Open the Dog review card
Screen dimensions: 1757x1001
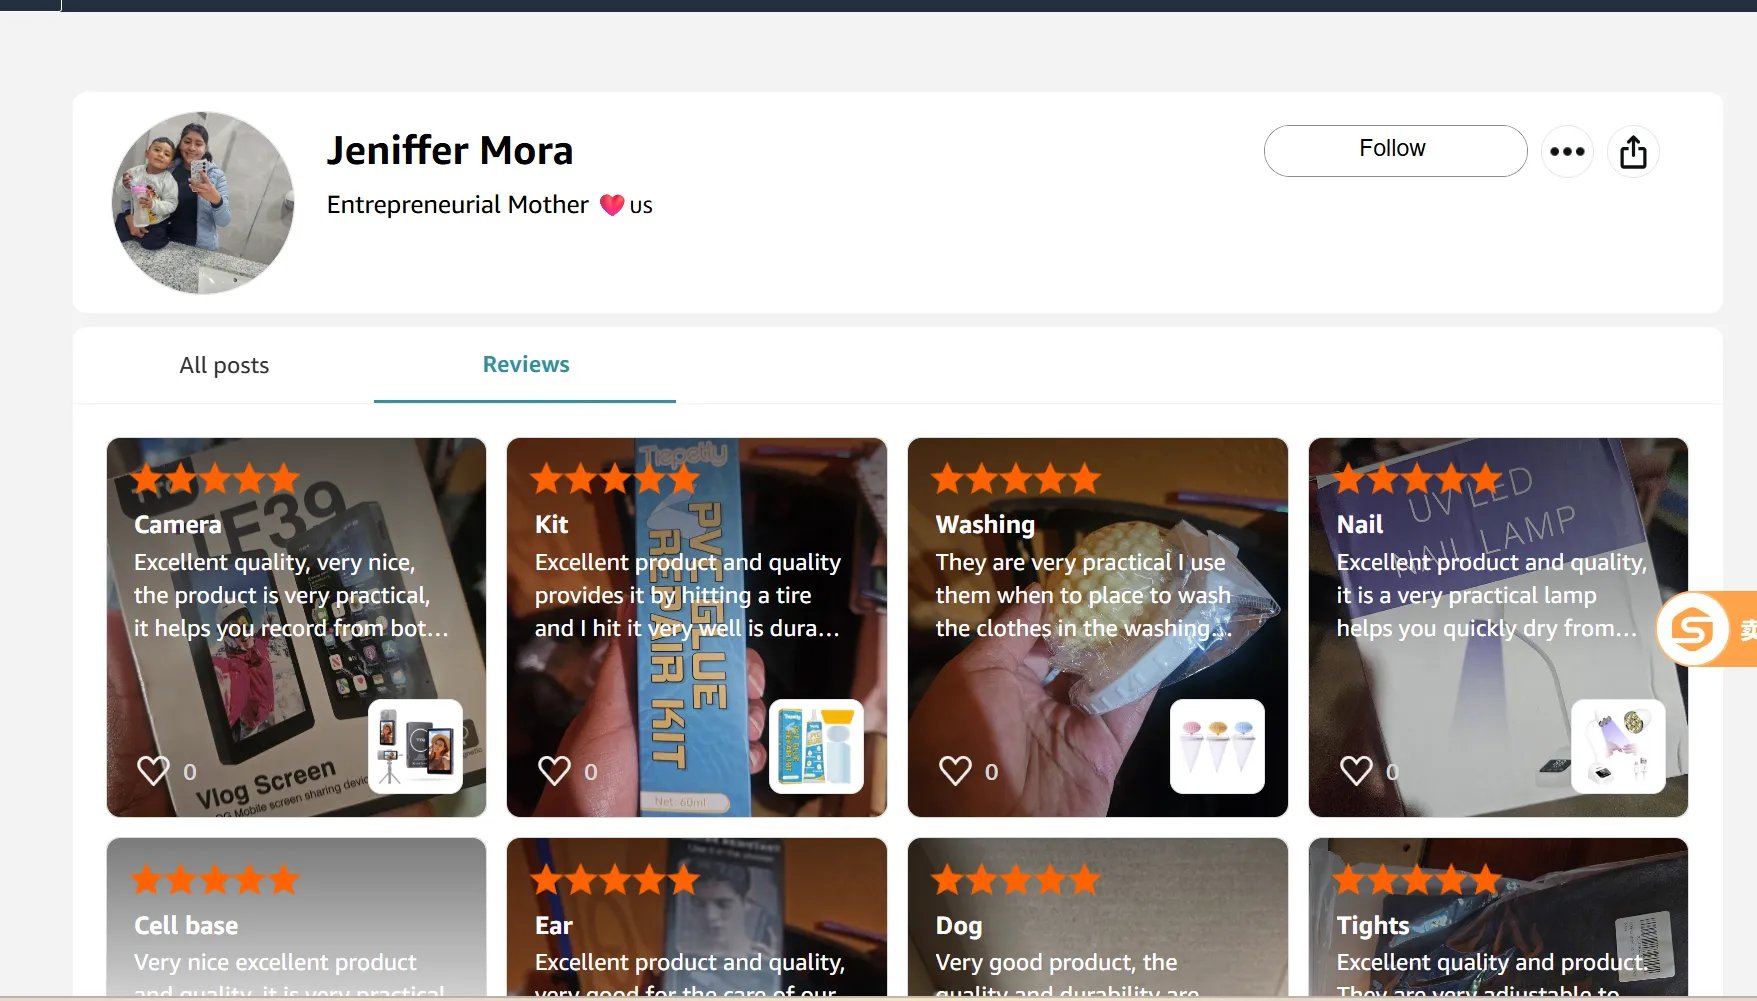1098,917
